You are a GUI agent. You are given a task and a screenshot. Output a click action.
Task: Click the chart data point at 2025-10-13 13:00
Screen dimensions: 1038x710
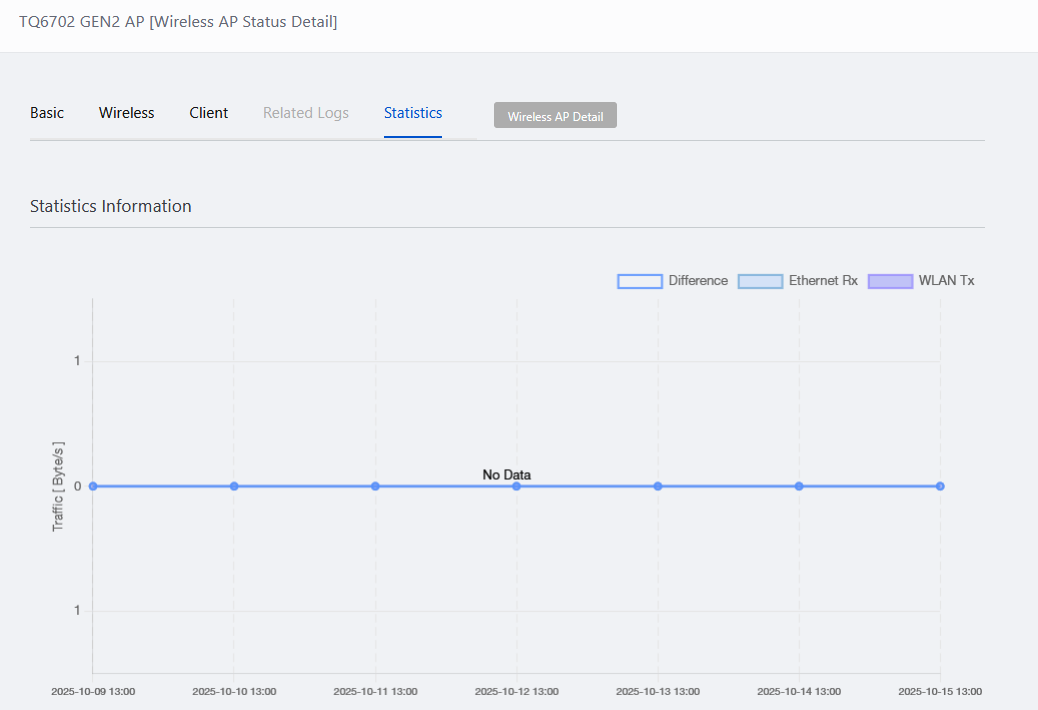click(x=658, y=486)
